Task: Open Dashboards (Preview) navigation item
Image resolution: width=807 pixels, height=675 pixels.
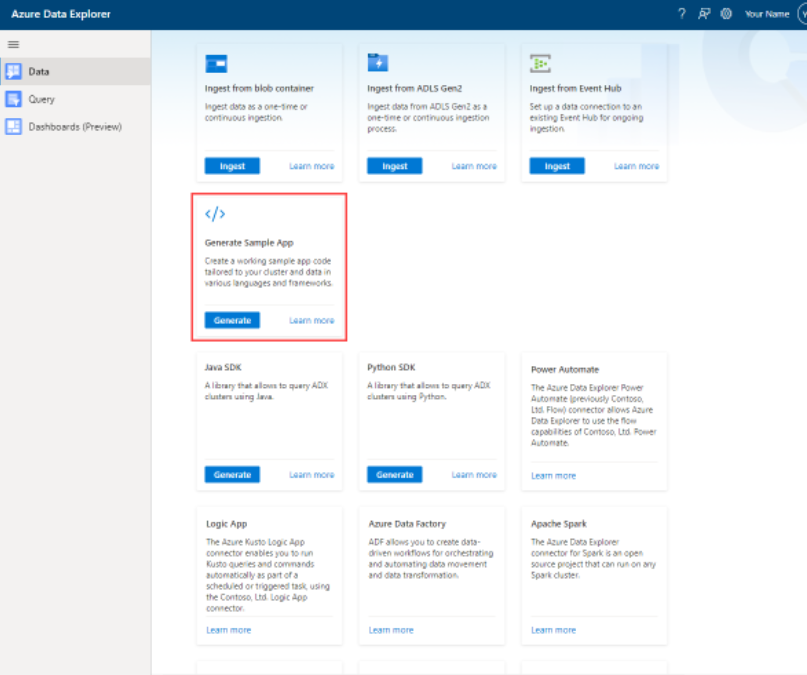Action: pos(76,127)
